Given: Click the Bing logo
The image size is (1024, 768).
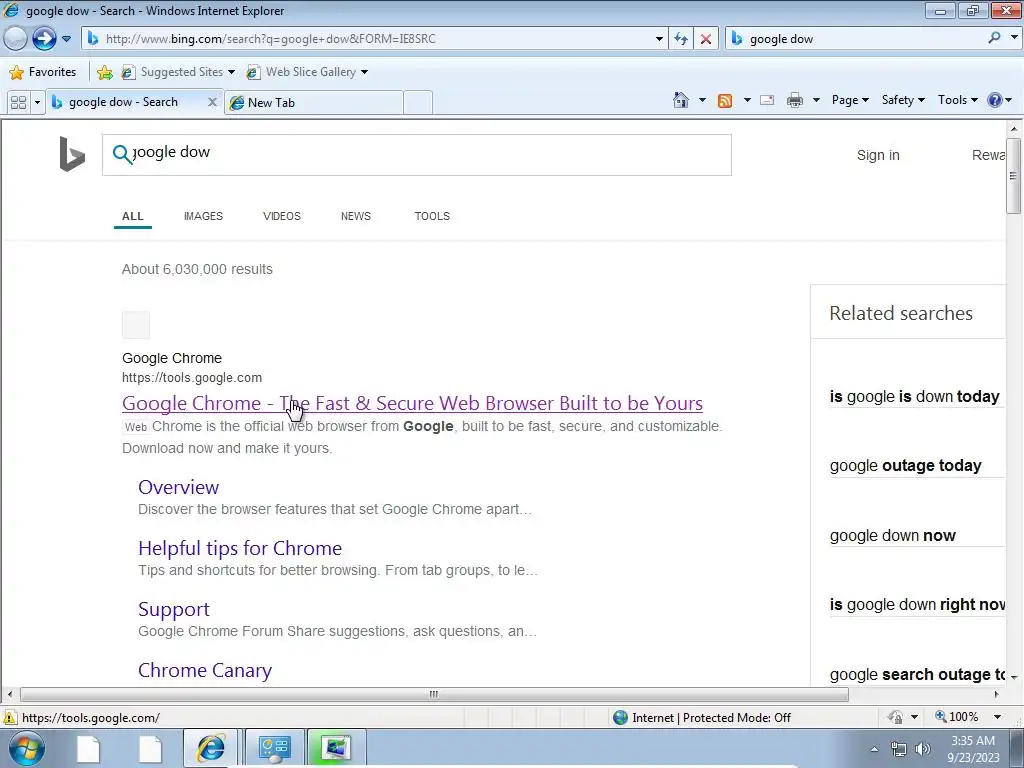Looking at the screenshot, I should 72,154.
